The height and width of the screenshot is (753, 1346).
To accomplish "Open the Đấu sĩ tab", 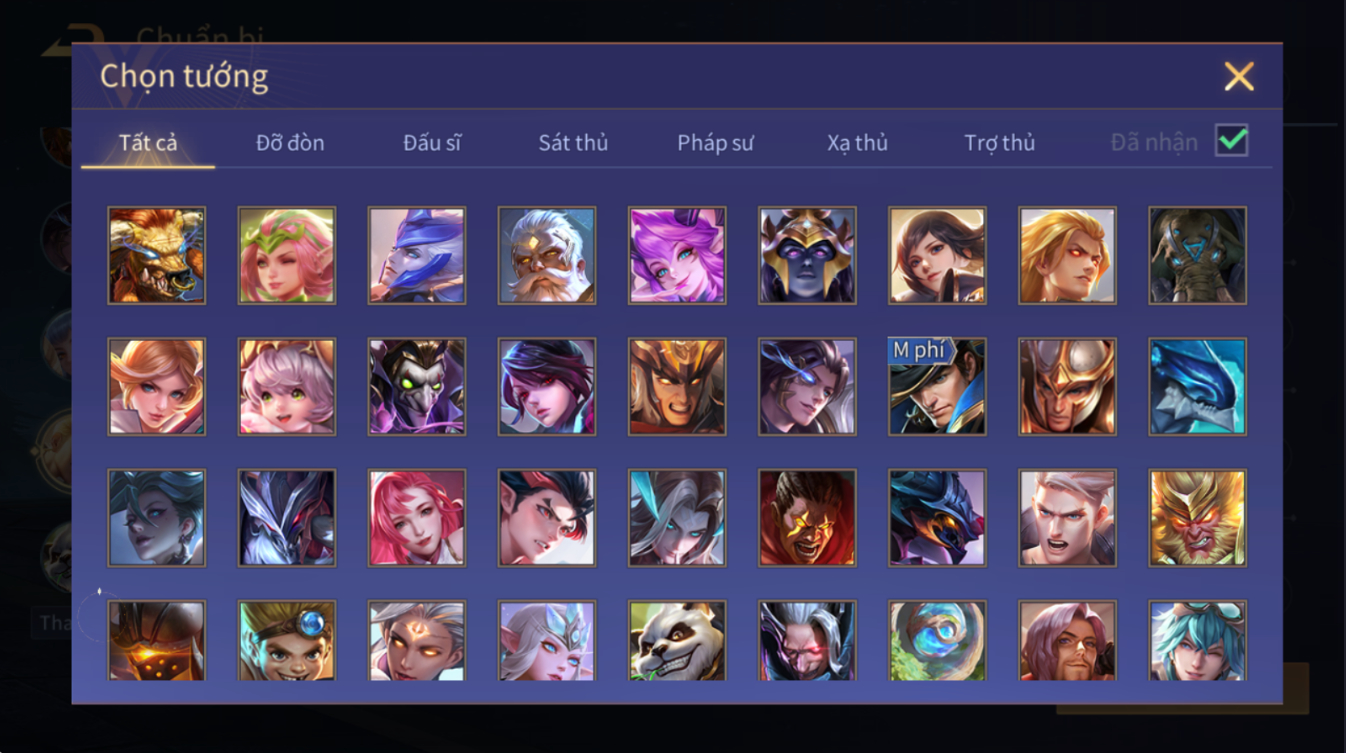I will pos(432,143).
